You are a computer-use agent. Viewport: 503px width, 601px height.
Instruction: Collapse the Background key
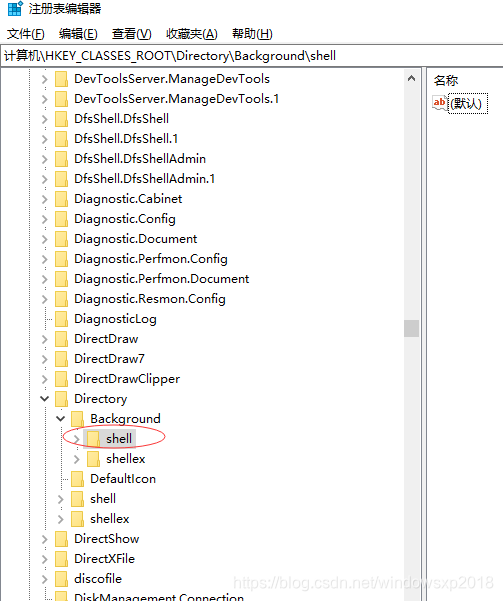point(61,419)
